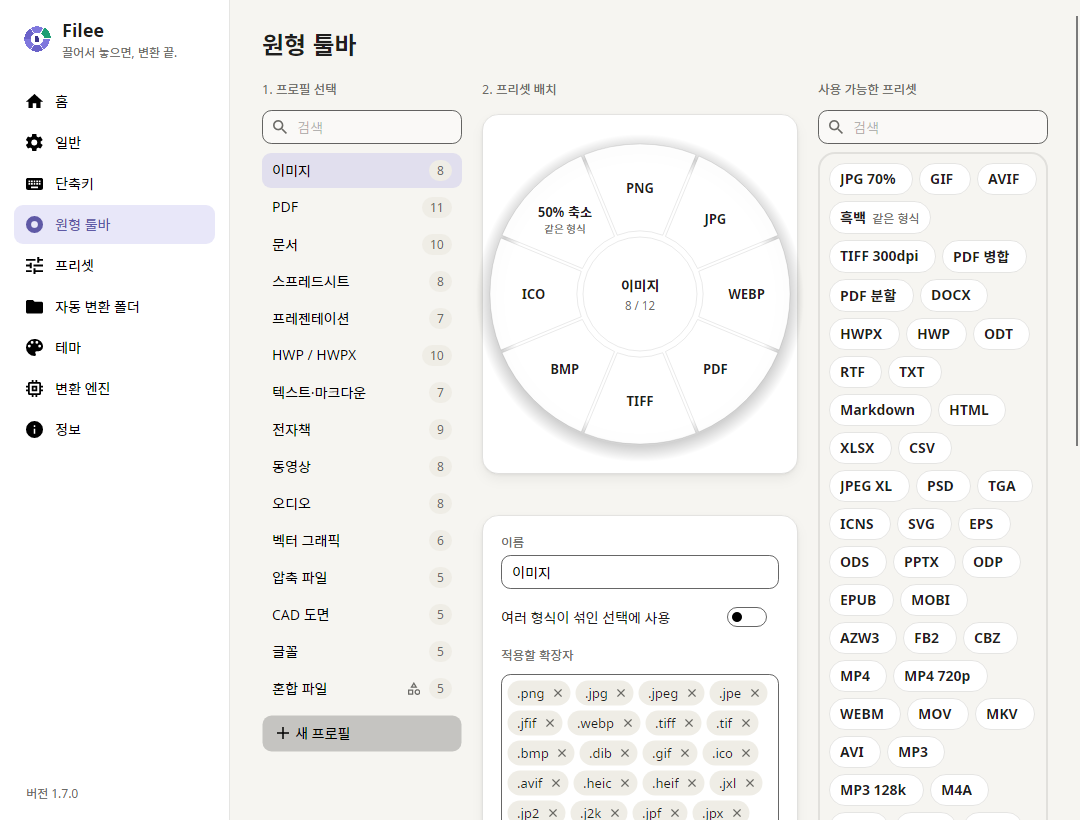Select the 스프레드시트 profile
Screen dimensions: 1080x820
362,282
